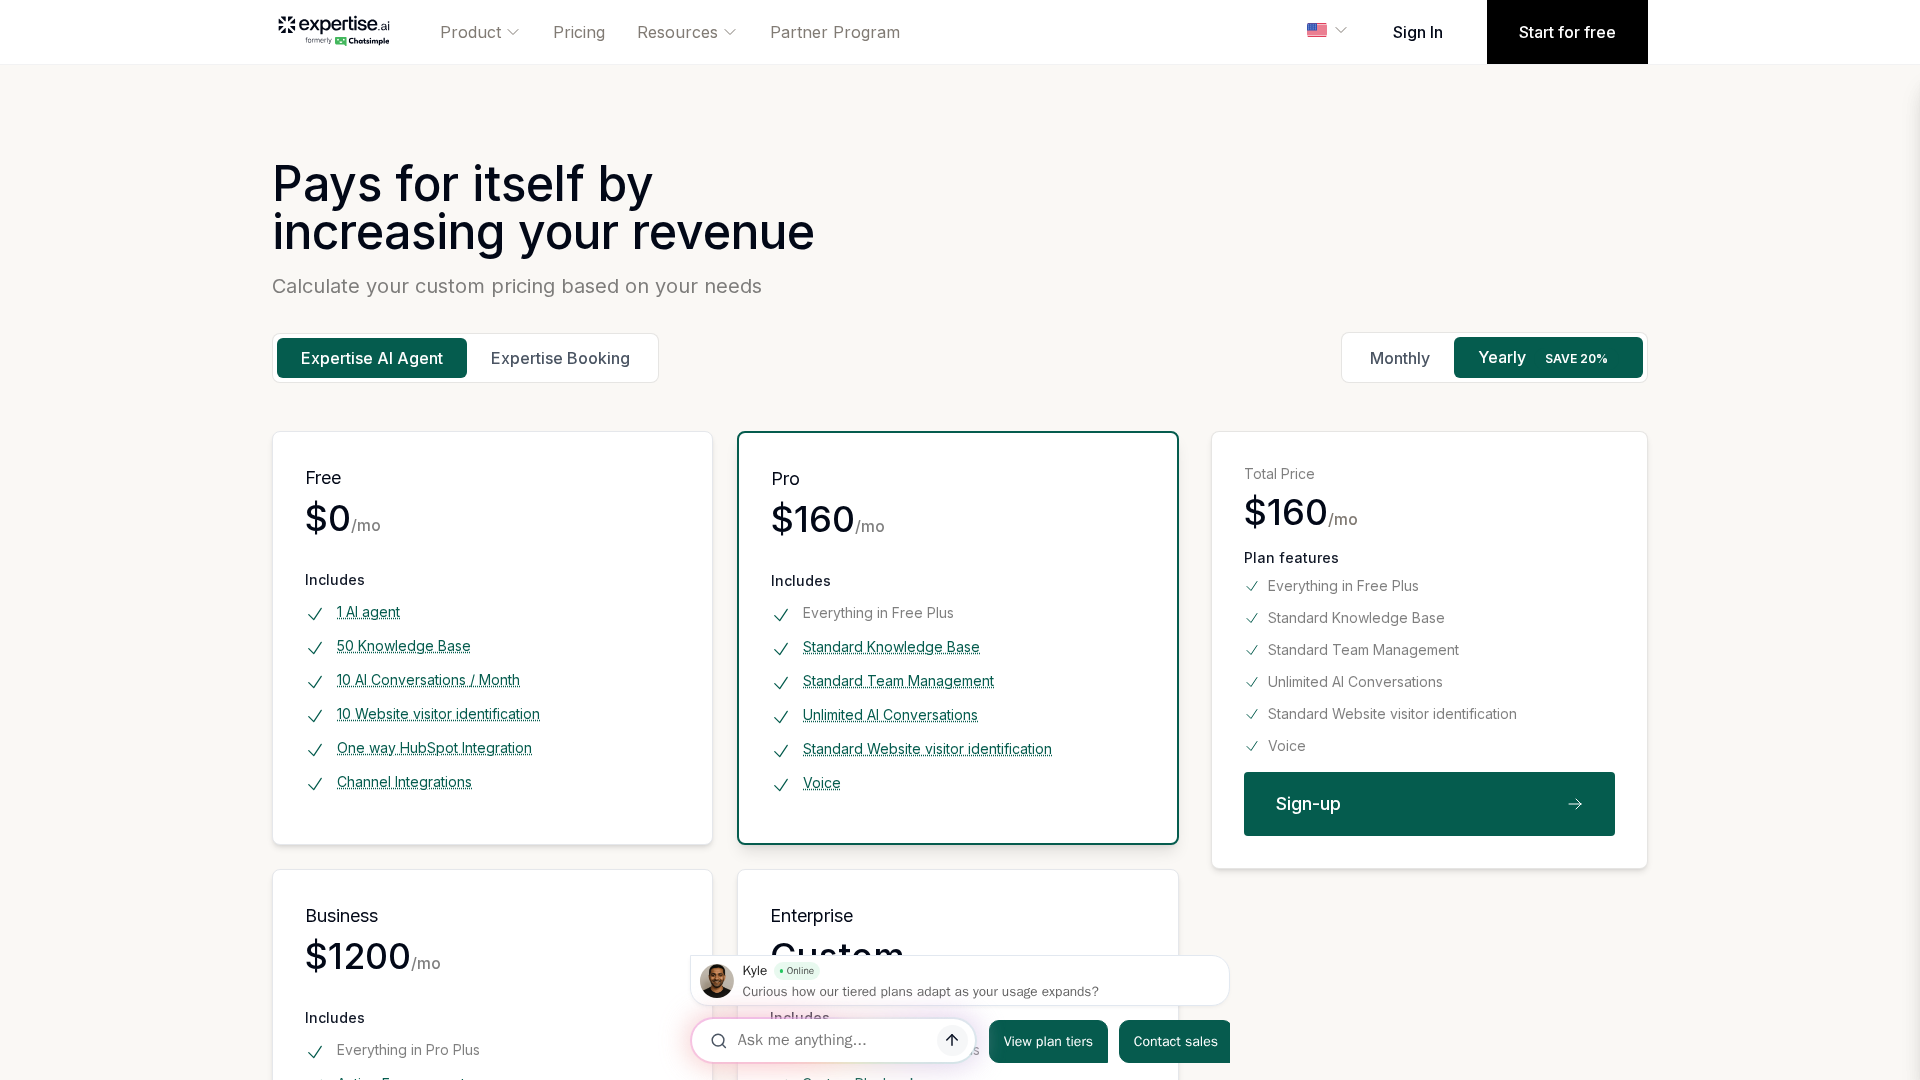Image resolution: width=1920 pixels, height=1080 pixels.
Task: Switch billing to Monthly
Action: [x=1399, y=358]
